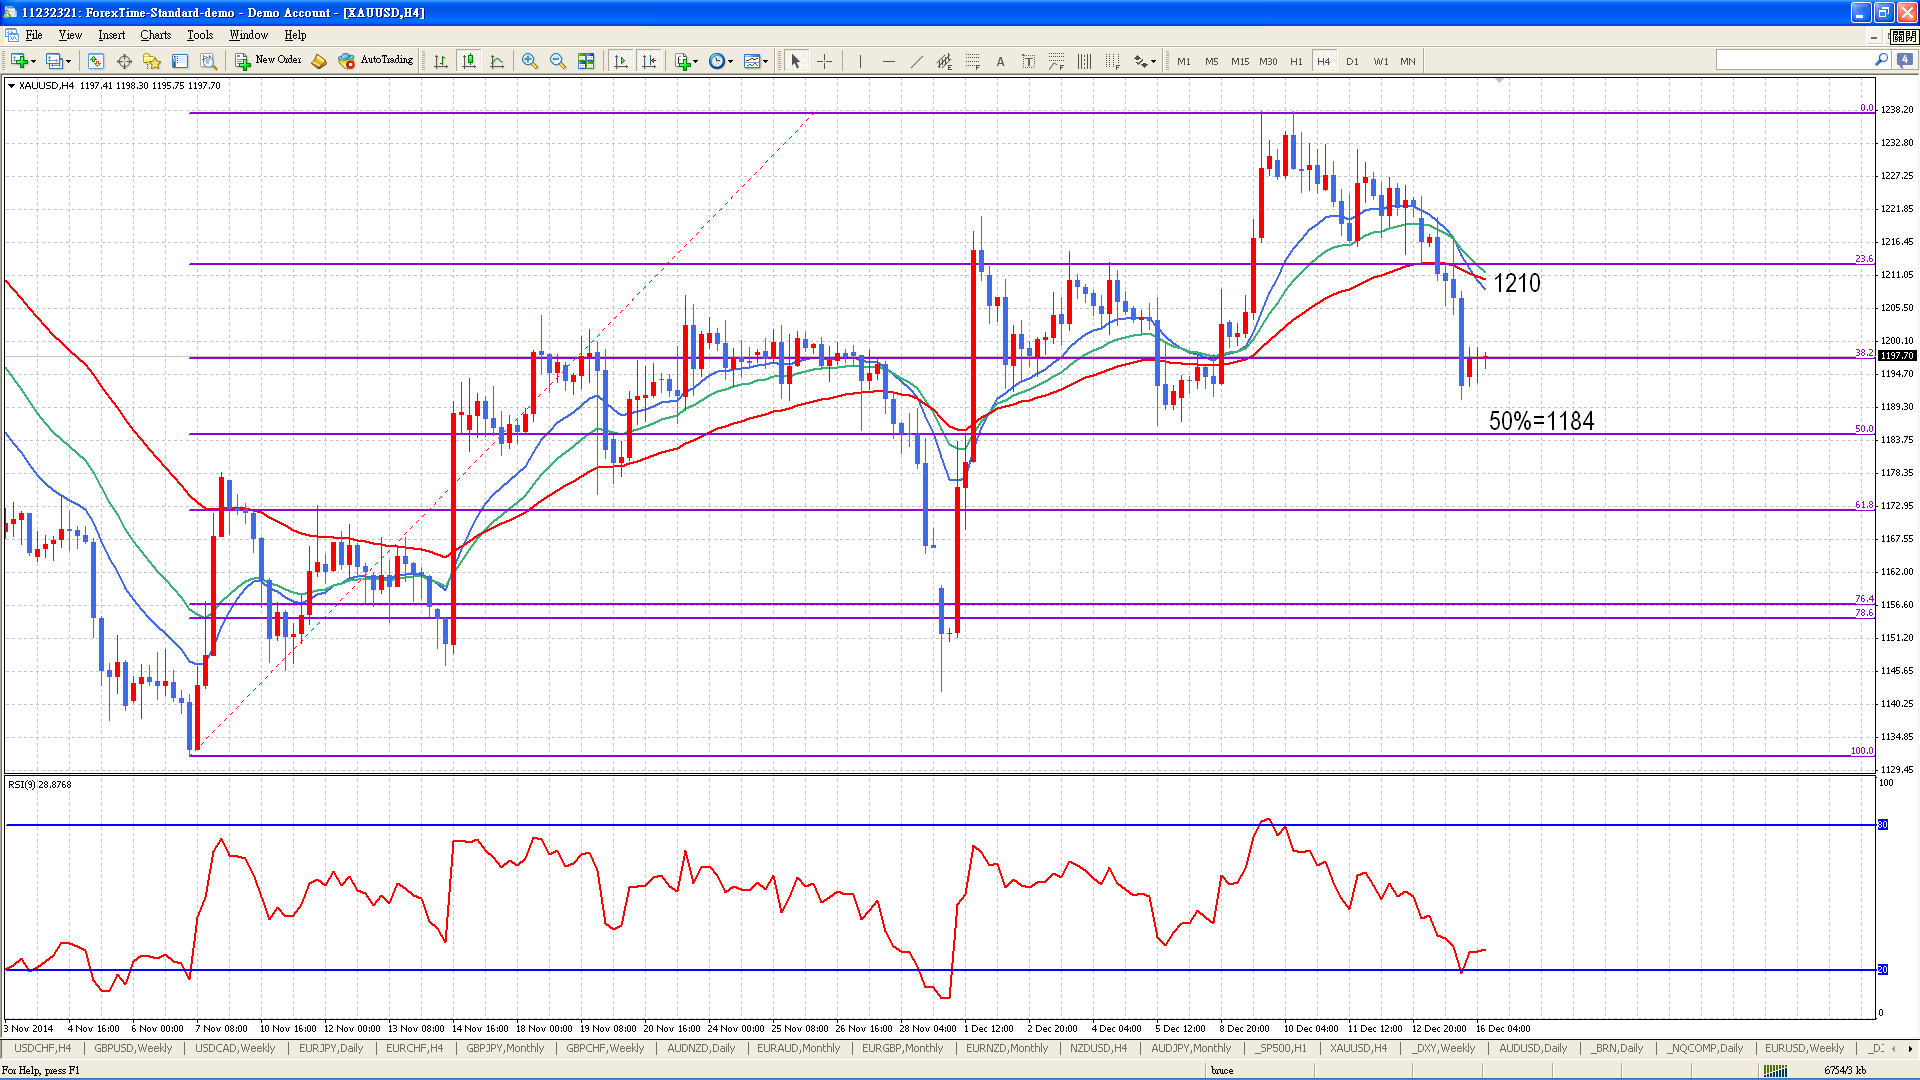Select the Horizontal Line tool
Viewport: 1920px width, 1080px height.
pyautogui.click(x=888, y=61)
